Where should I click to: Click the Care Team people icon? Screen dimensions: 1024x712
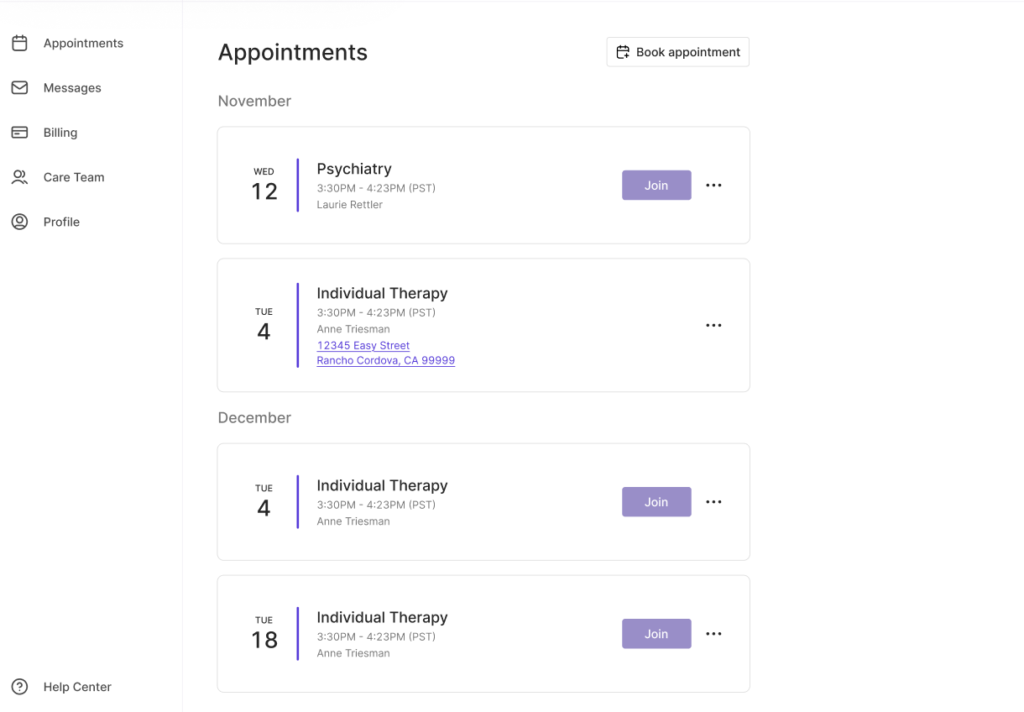click(x=19, y=177)
